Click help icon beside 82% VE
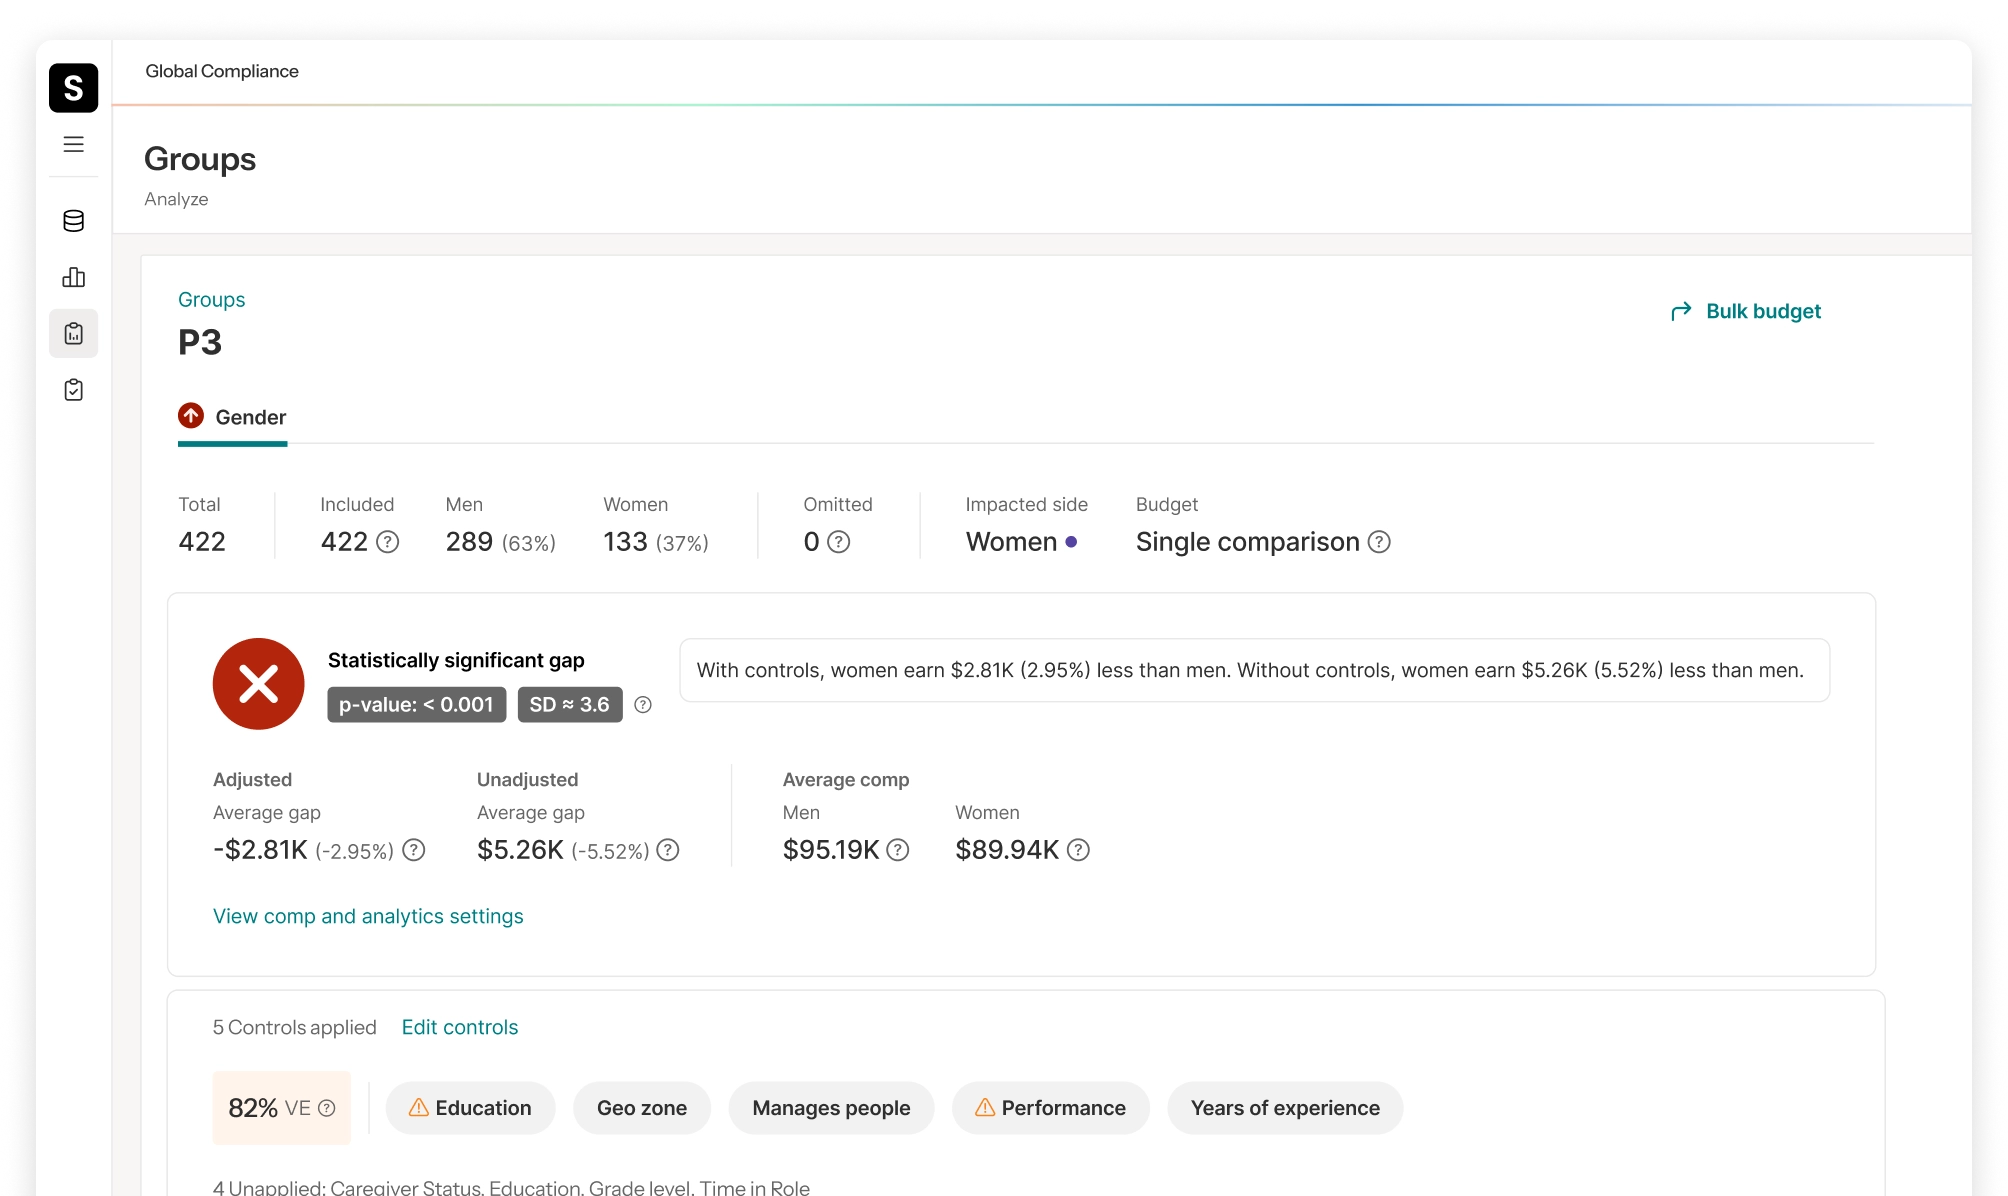The height and width of the screenshot is (1196, 2008). click(327, 1108)
